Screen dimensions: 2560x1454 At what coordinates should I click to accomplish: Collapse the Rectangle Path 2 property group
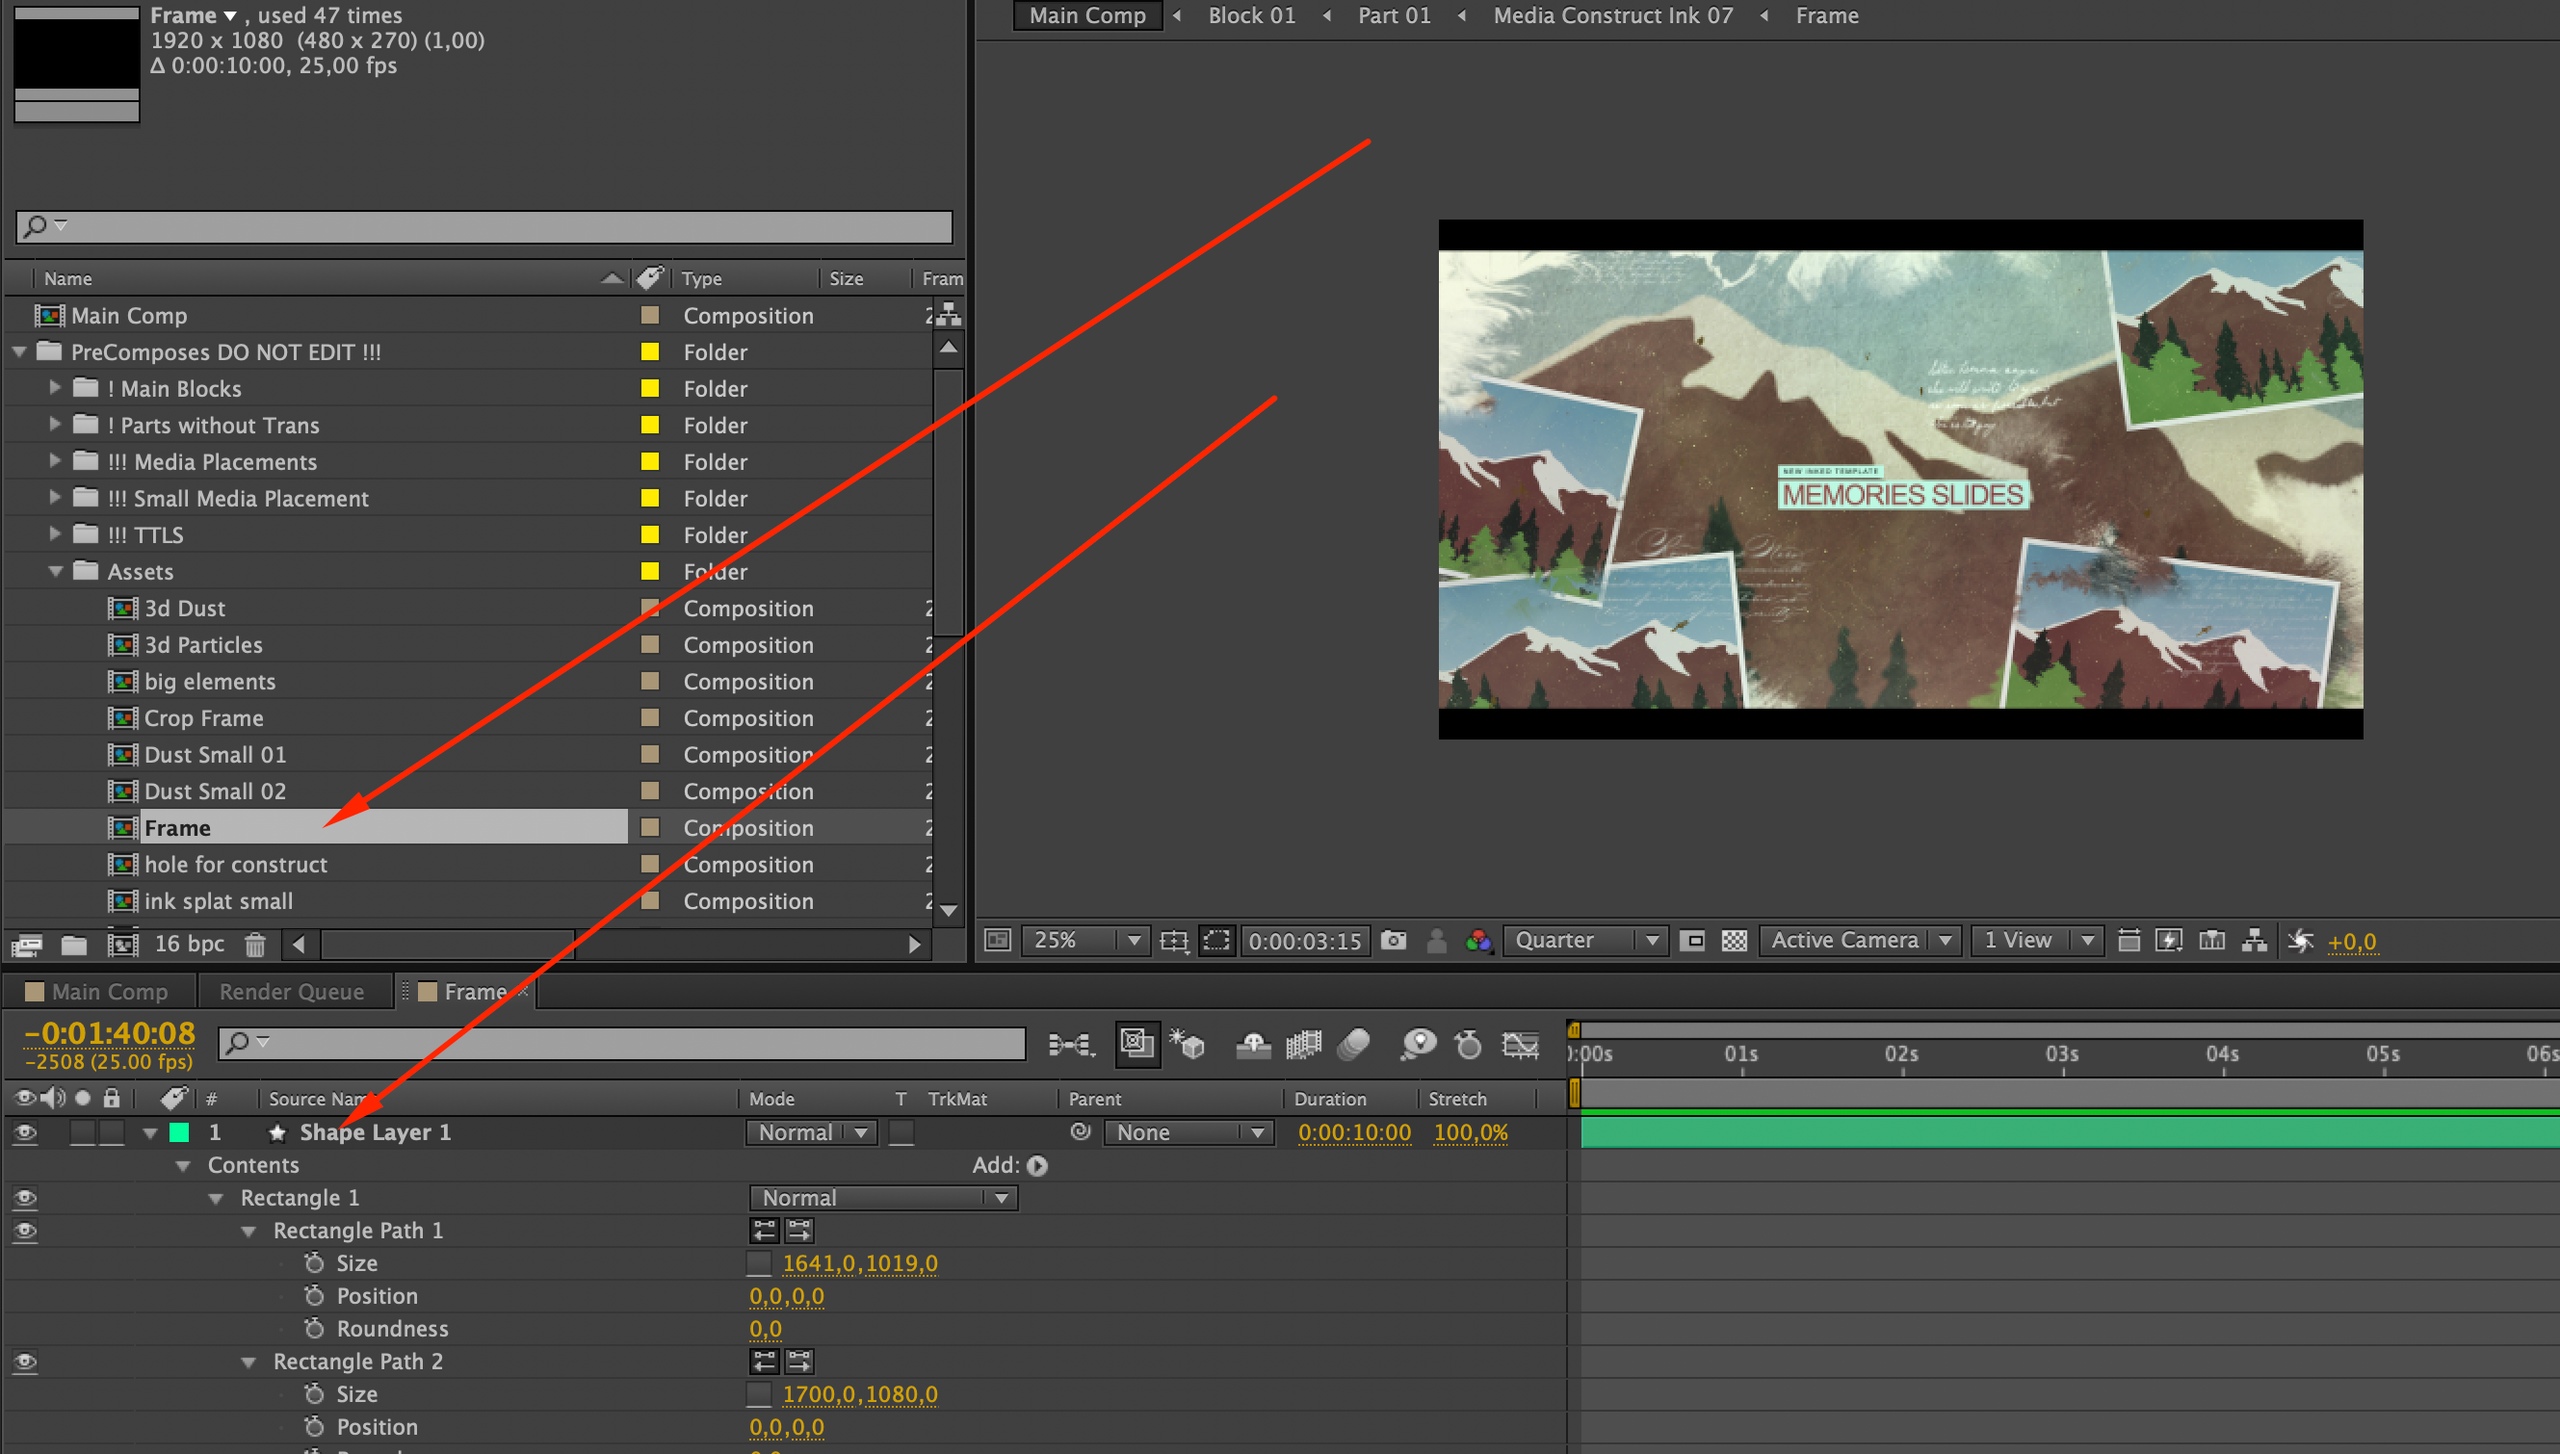pos(248,1362)
